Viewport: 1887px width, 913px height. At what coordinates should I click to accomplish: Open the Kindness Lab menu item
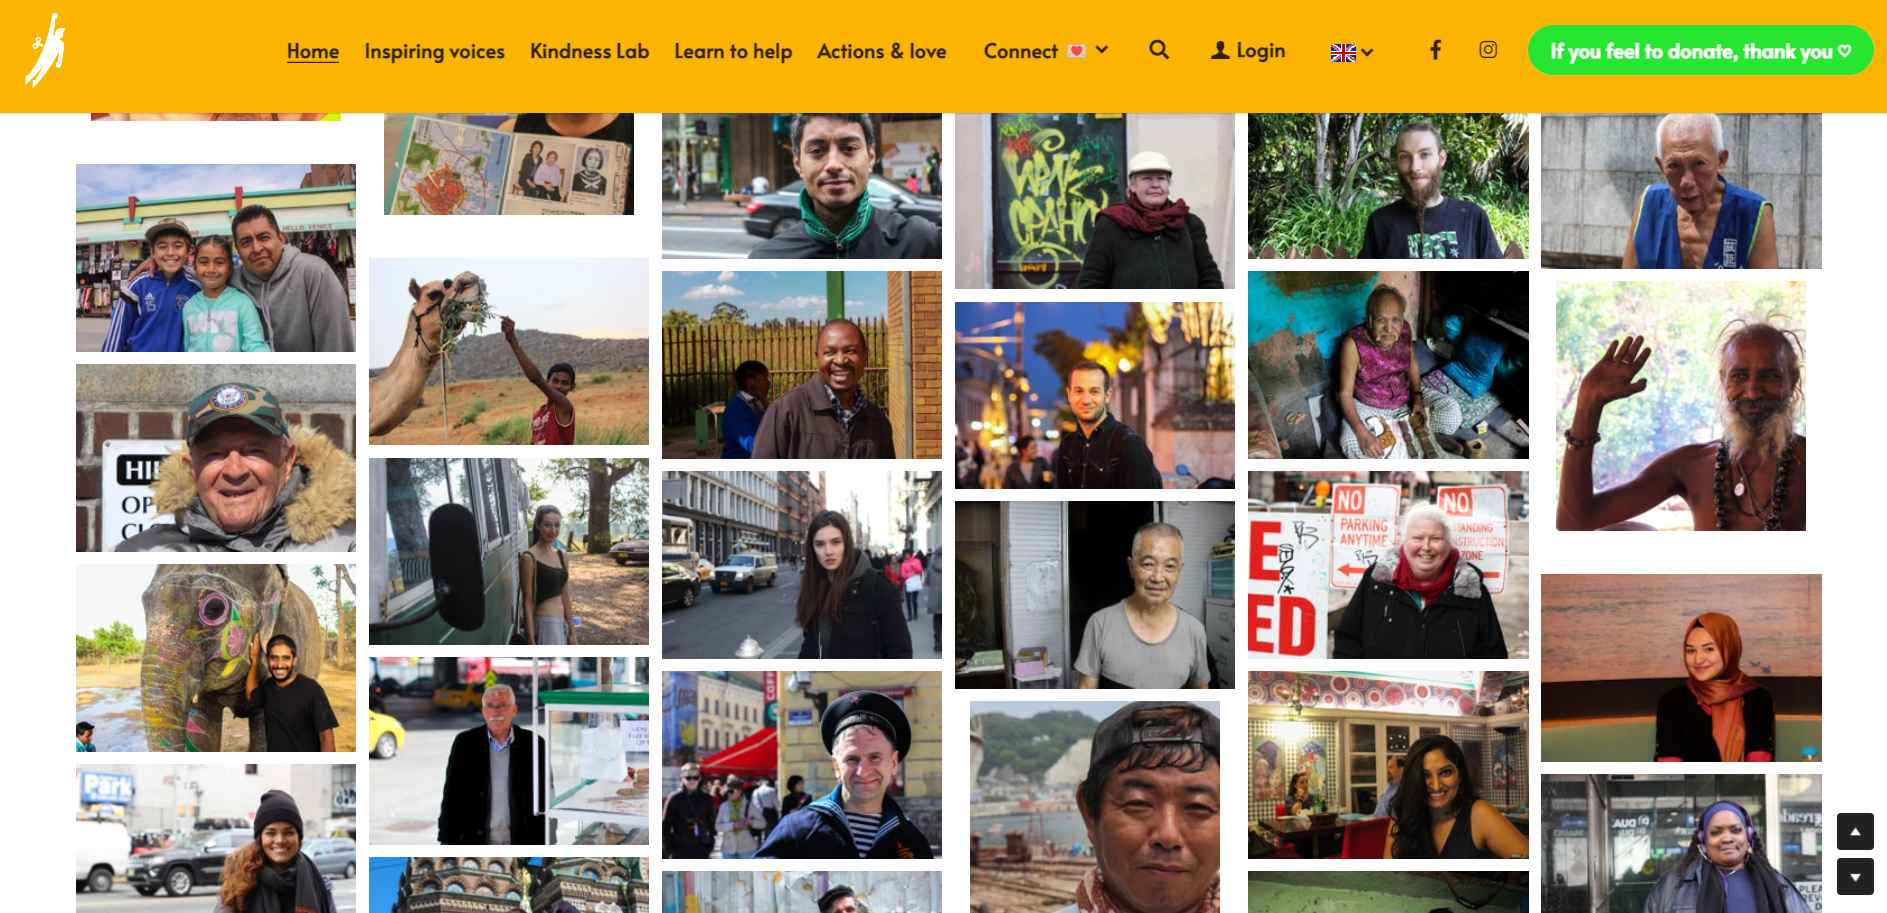(x=589, y=51)
